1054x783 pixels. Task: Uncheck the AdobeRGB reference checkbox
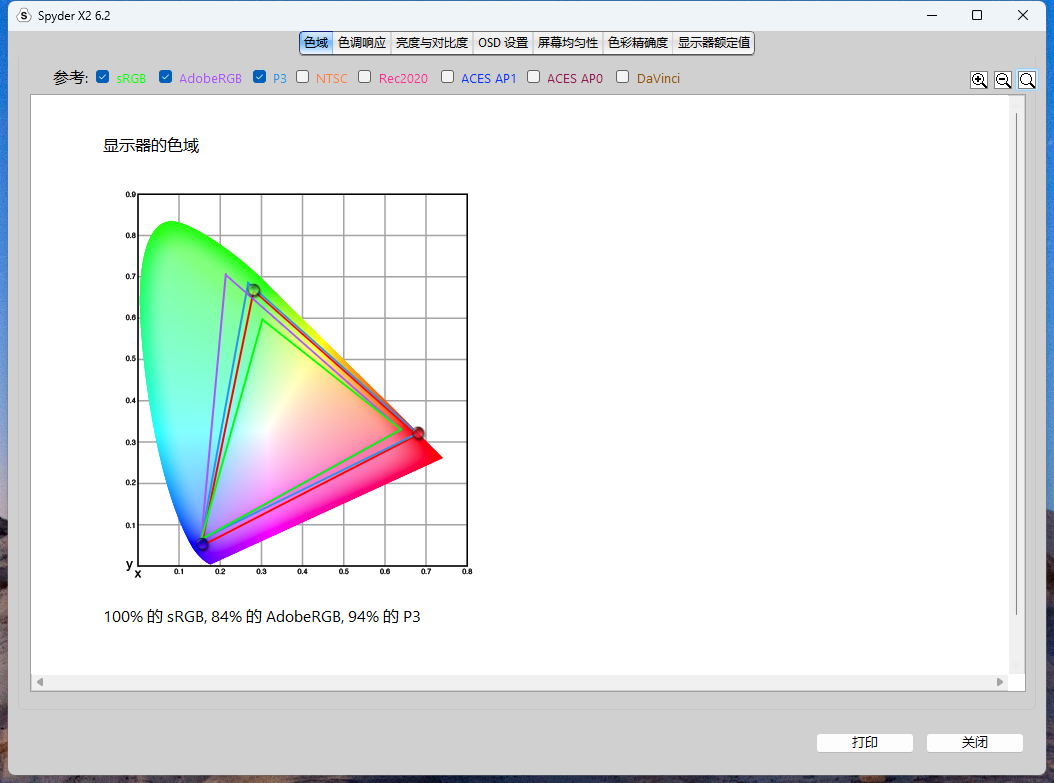[165, 77]
